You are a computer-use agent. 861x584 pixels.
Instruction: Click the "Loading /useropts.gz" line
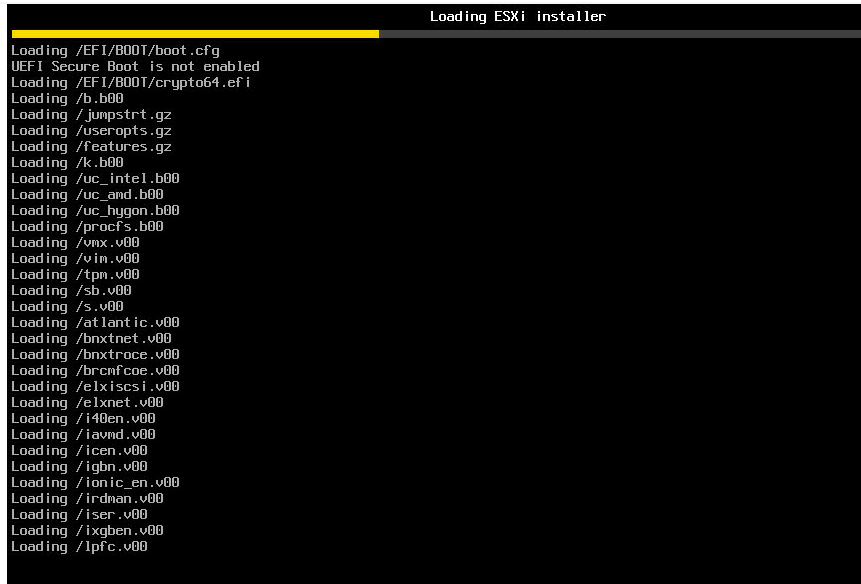(x=91, y=131)
